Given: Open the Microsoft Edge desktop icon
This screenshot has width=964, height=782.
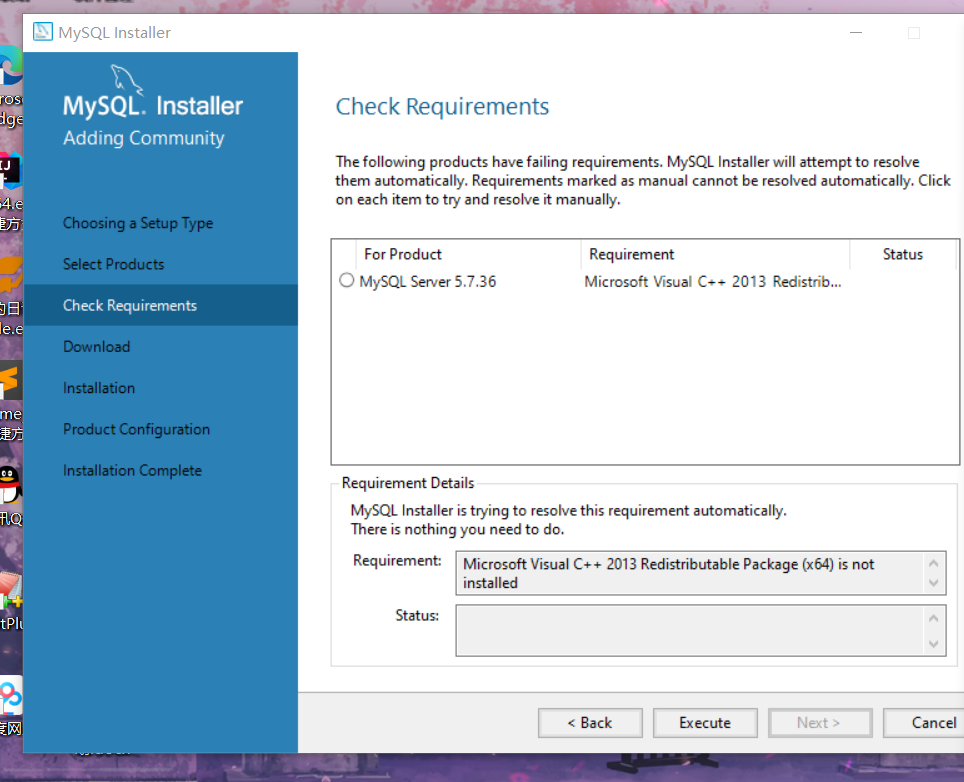Looking at the screenshot, I should tap(10, 66).
